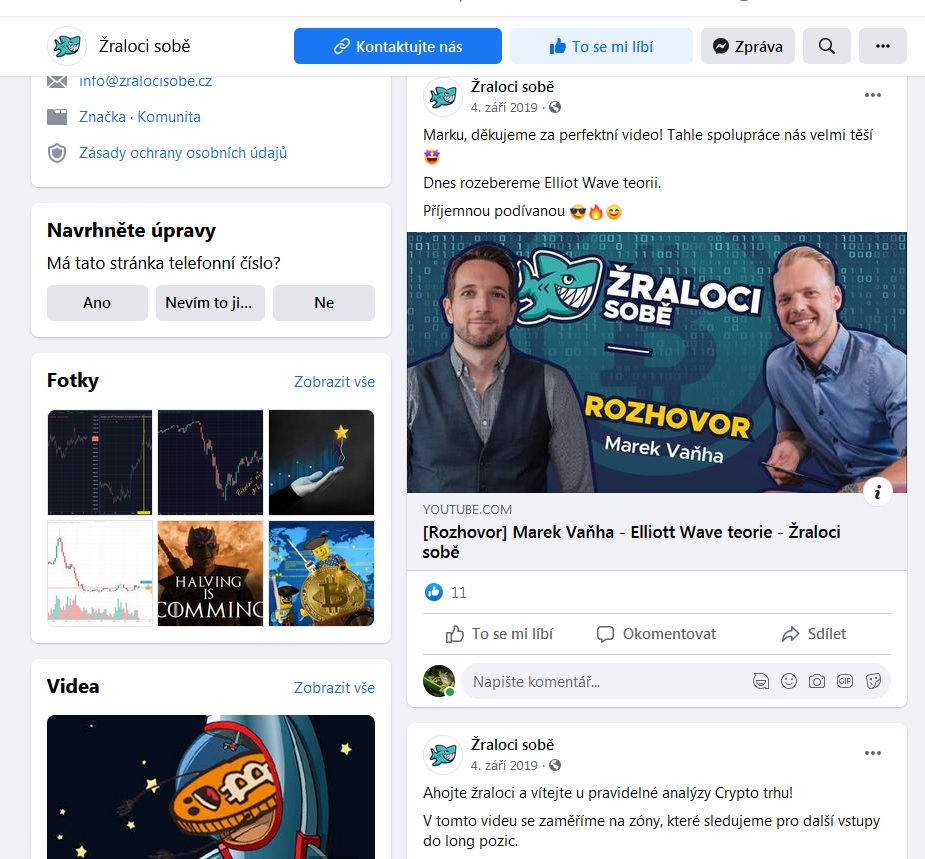Open the page search magnifier icon
The height and width of the screenshot is (859, 925).
(x=826, y=46)
